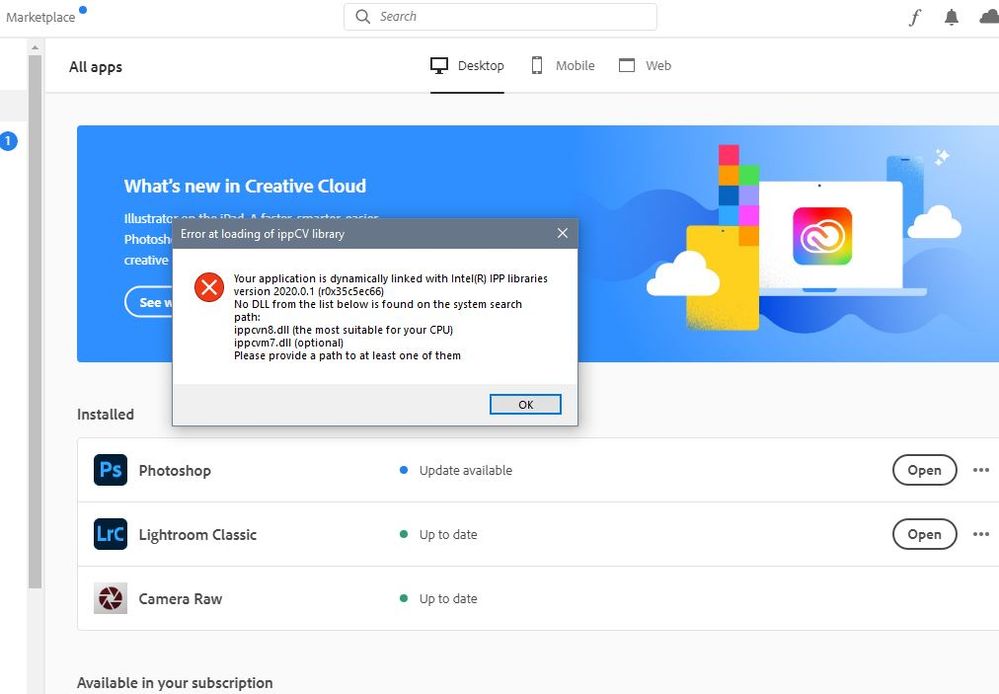Click the Photoshop app icon
The height and width of the screenshot is (694, 999).
tap(110, 470)
